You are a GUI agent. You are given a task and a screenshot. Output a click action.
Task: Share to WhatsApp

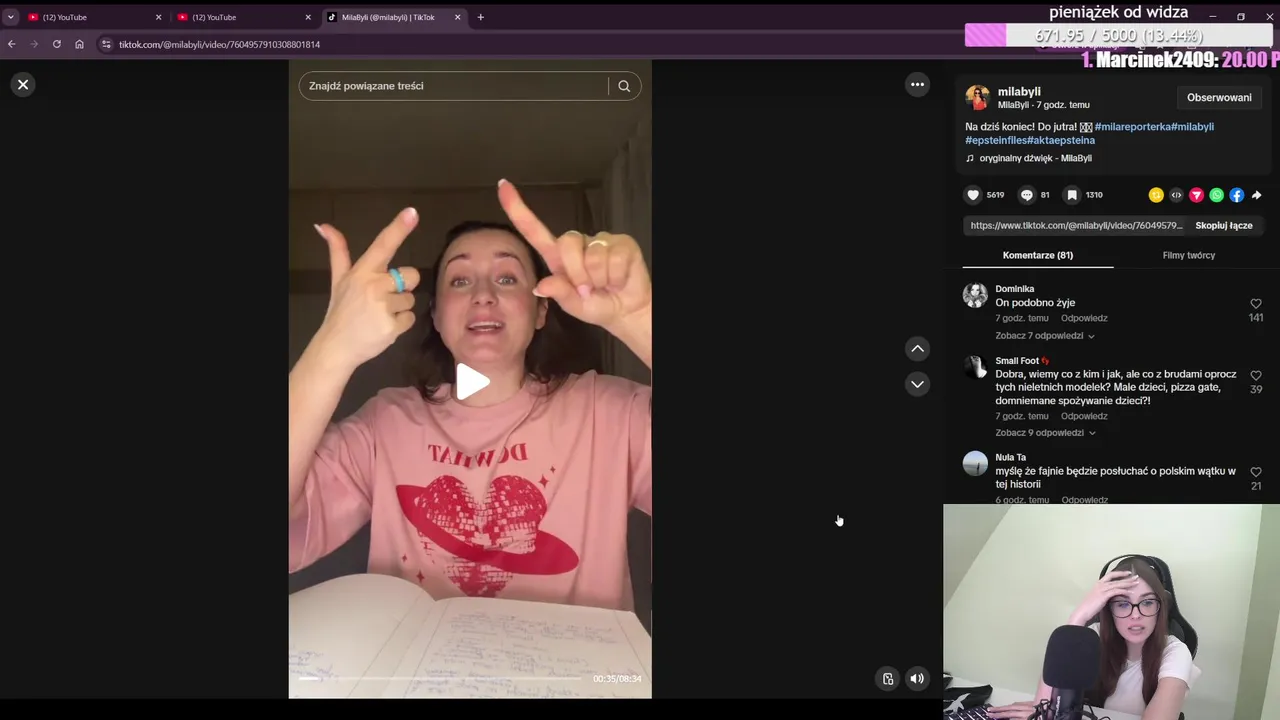(x=1216, y=195)
